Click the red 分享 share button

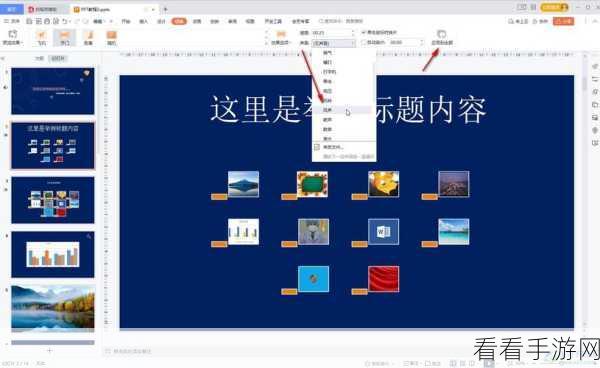[563, 21]
